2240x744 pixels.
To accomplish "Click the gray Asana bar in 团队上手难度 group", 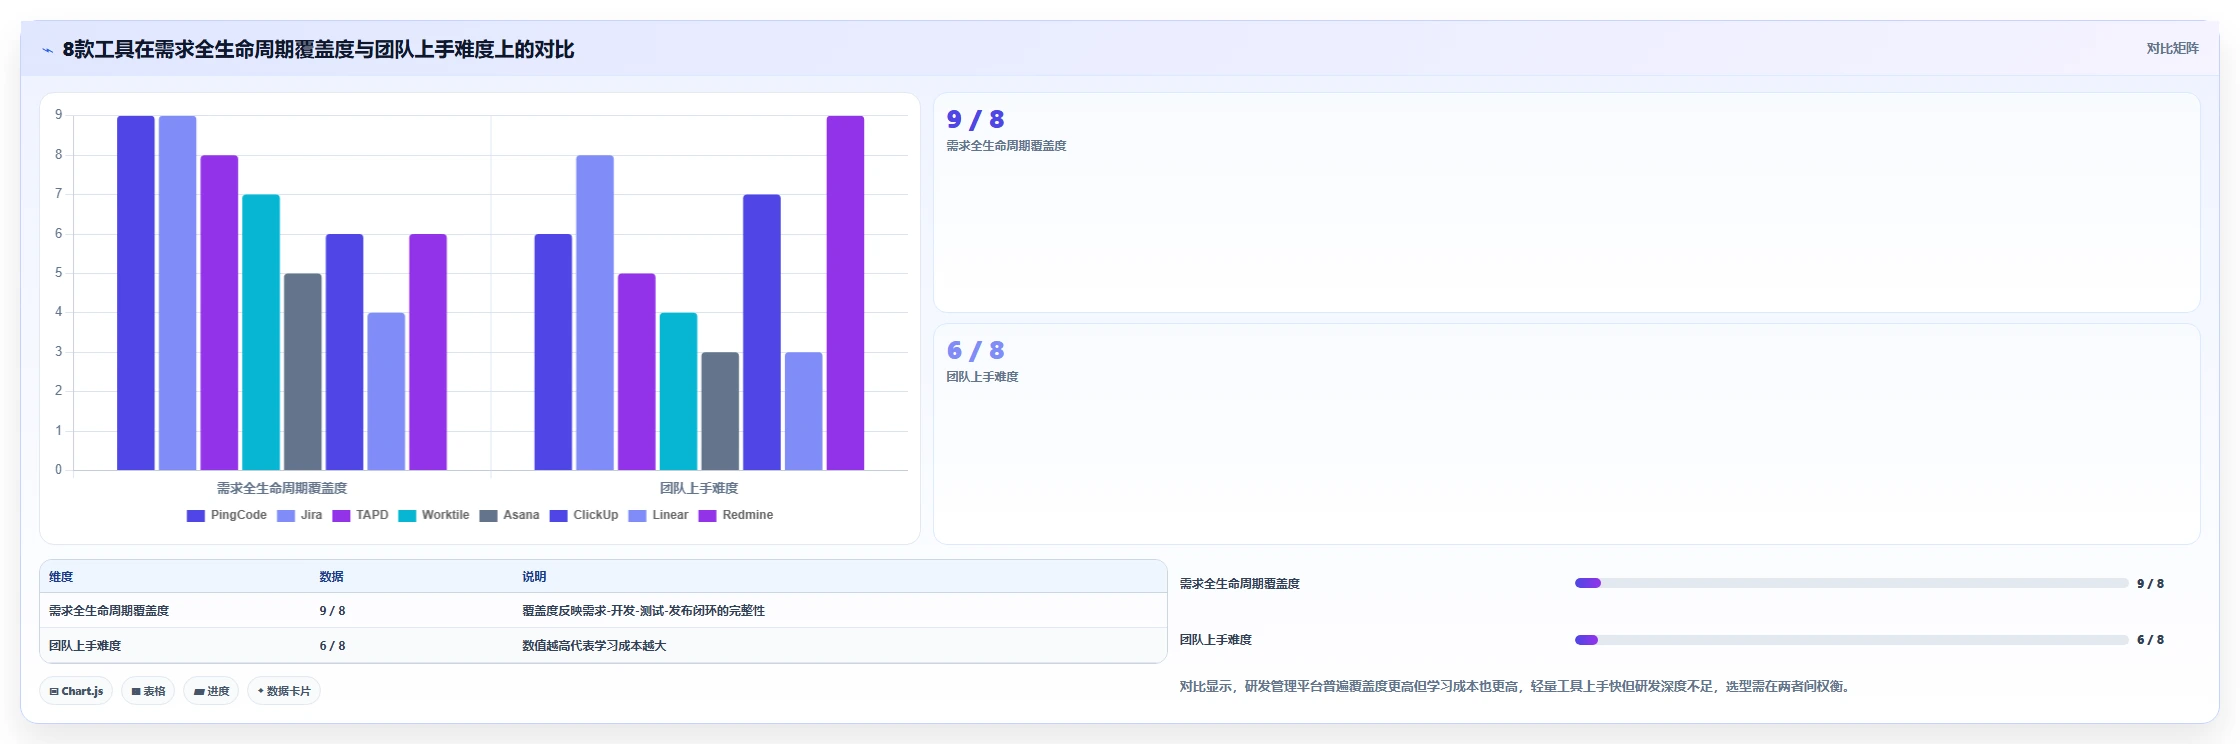I will [720, 411].
